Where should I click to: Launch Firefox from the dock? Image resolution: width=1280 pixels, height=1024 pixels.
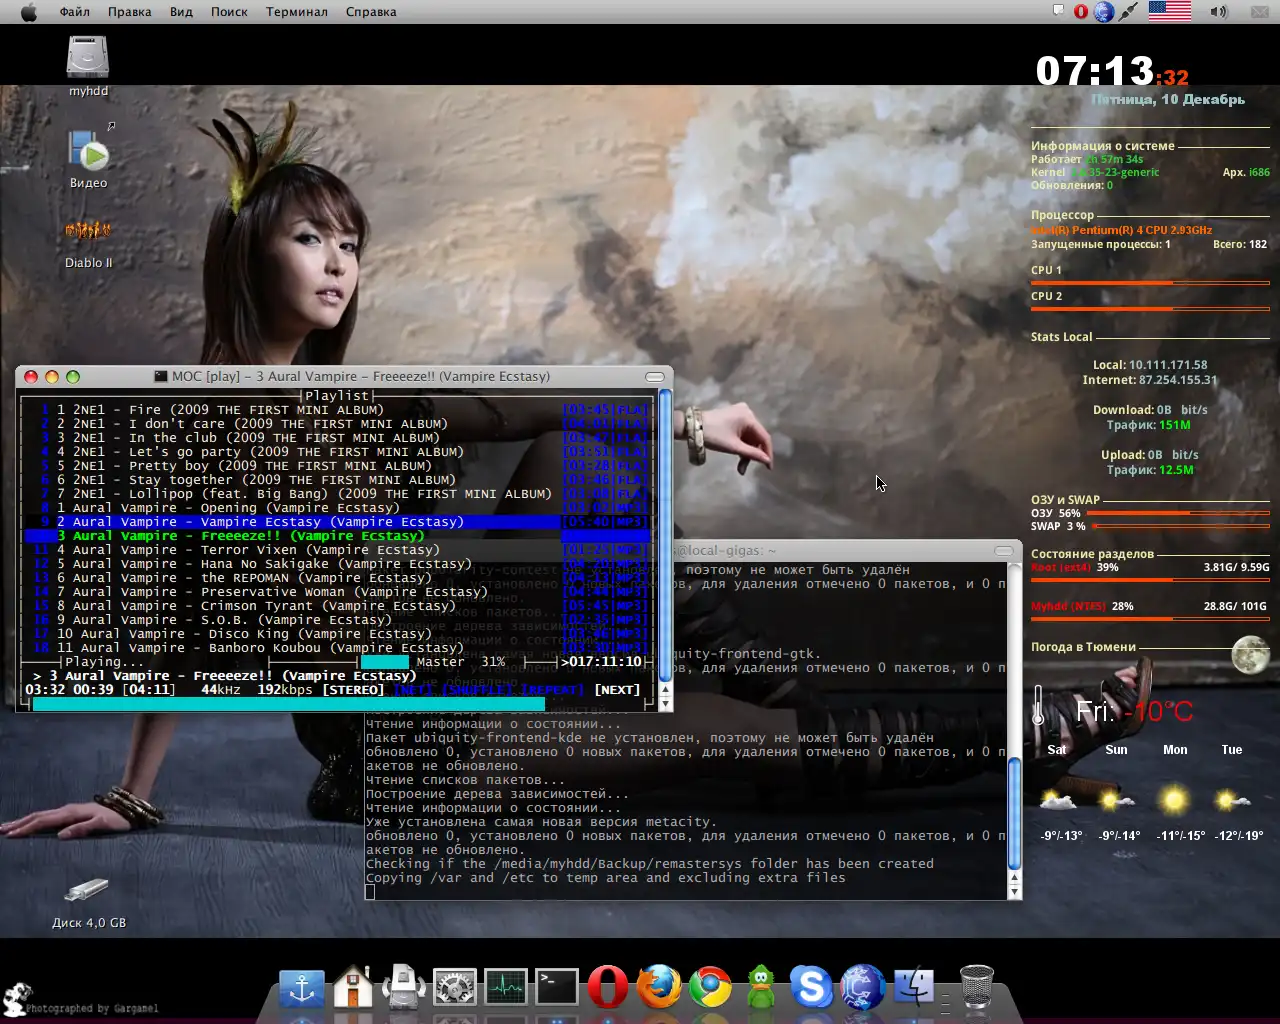659,988
